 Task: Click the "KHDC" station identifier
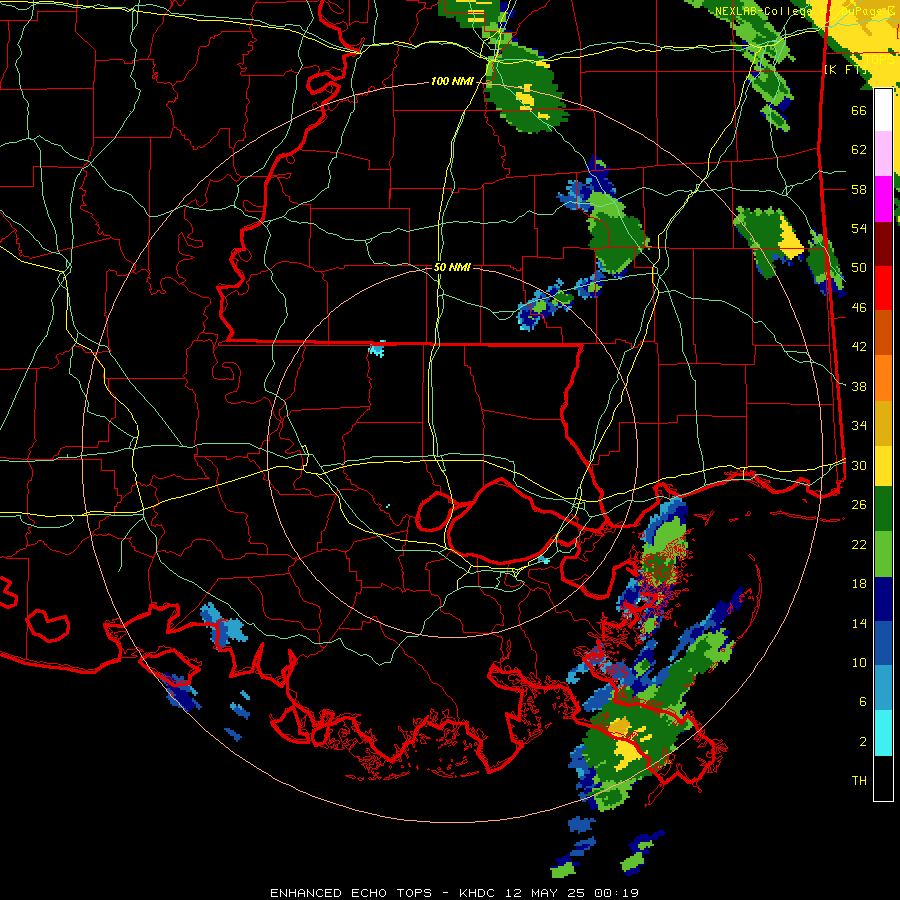tap(477, 893)
